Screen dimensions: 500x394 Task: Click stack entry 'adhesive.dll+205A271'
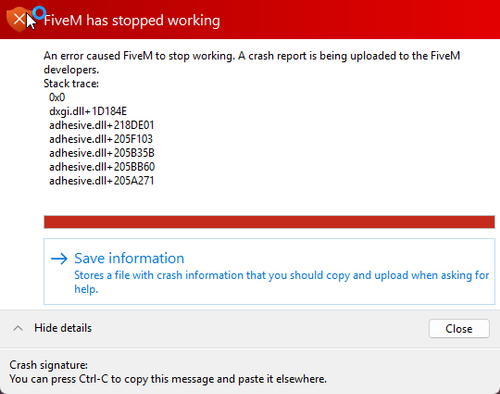102,181
